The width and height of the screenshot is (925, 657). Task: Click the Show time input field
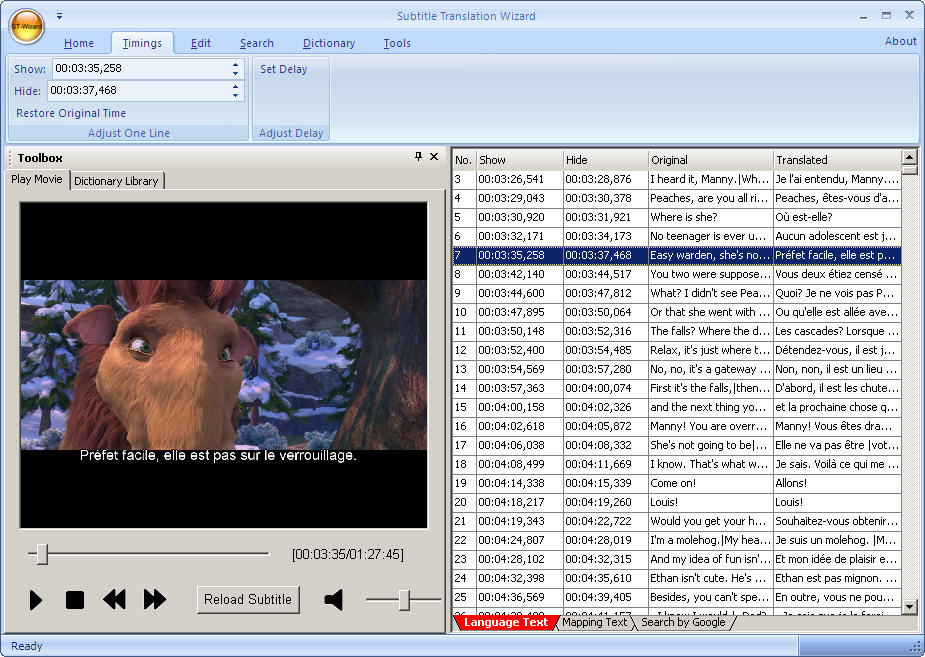click(x=142, y=68)
